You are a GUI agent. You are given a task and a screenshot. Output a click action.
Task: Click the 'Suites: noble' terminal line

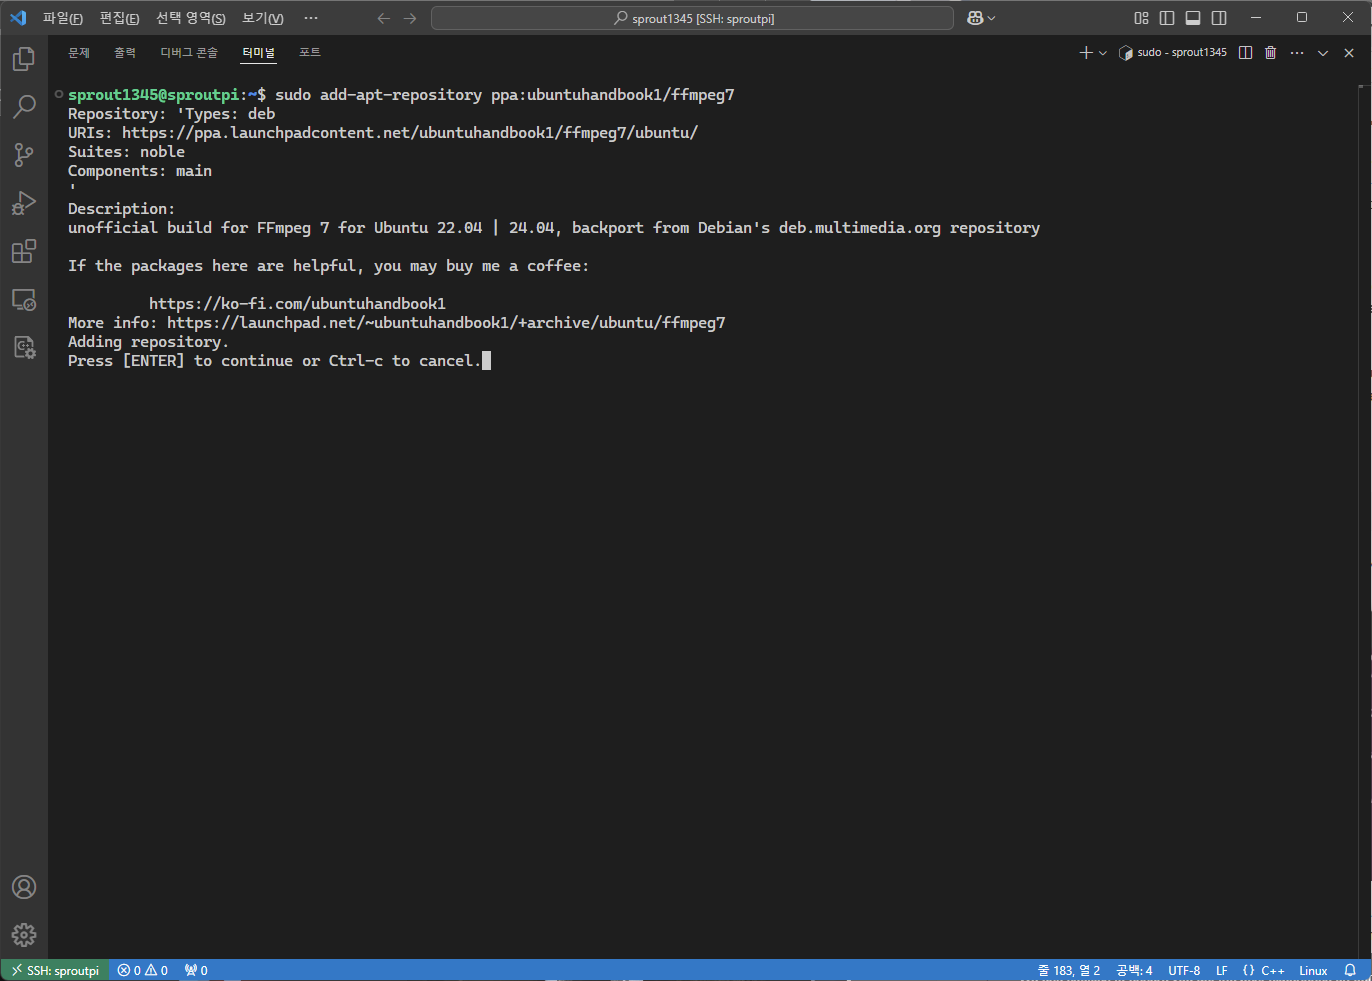(126, 152)
